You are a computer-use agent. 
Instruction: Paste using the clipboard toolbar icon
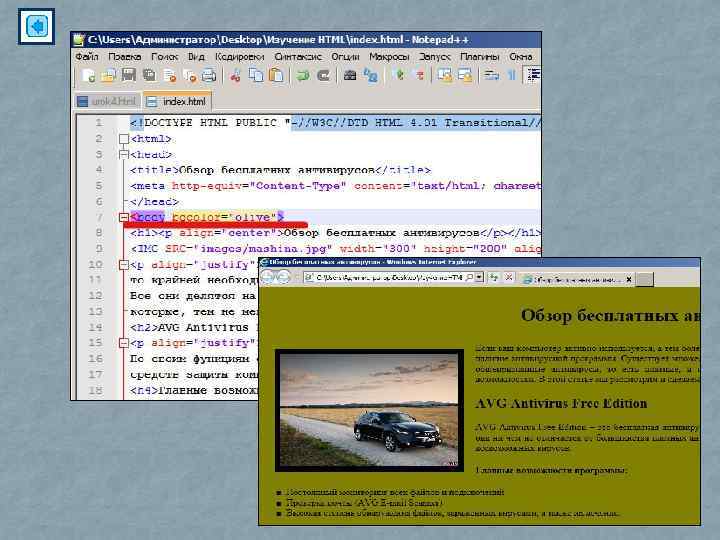[276, 75]
